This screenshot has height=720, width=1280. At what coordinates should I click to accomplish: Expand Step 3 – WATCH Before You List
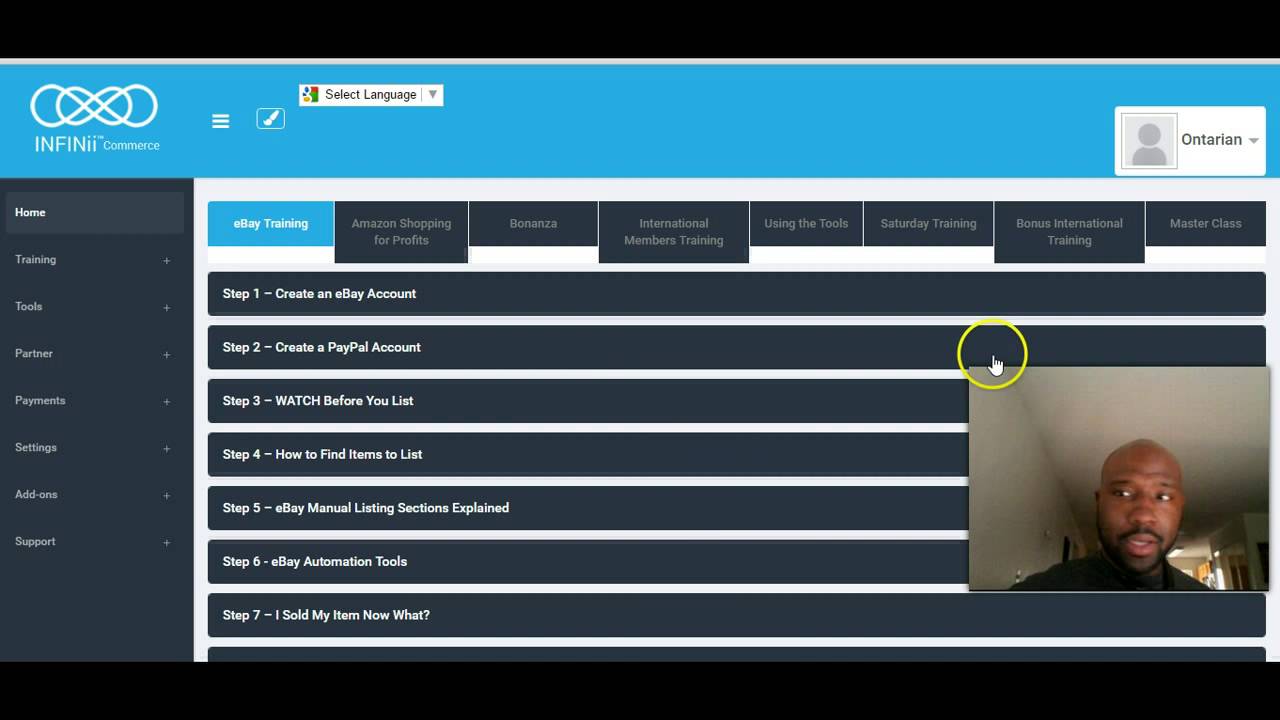coord(588,401)
